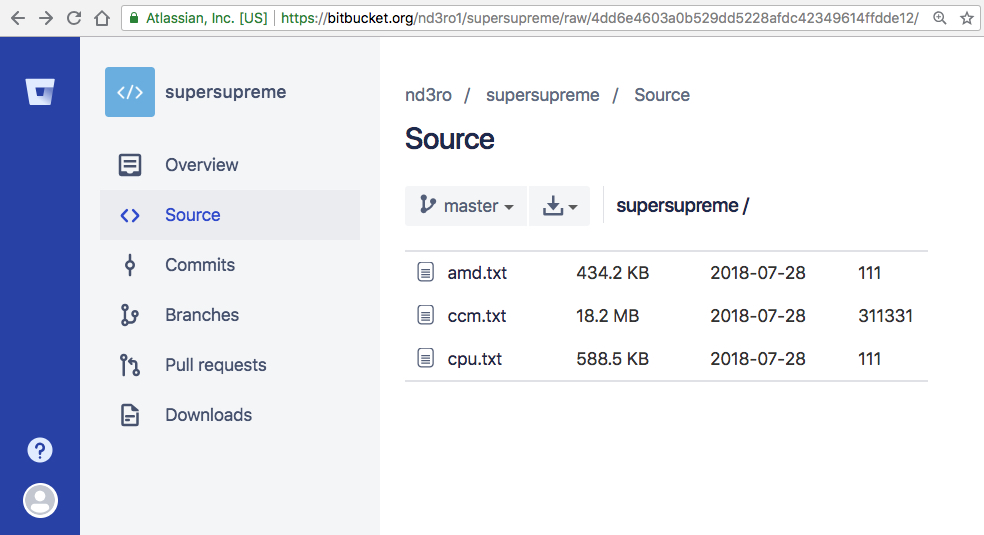984x535 pixels.
Task: Go forward with the browser forward arrow
Action: tap(46, 18)
